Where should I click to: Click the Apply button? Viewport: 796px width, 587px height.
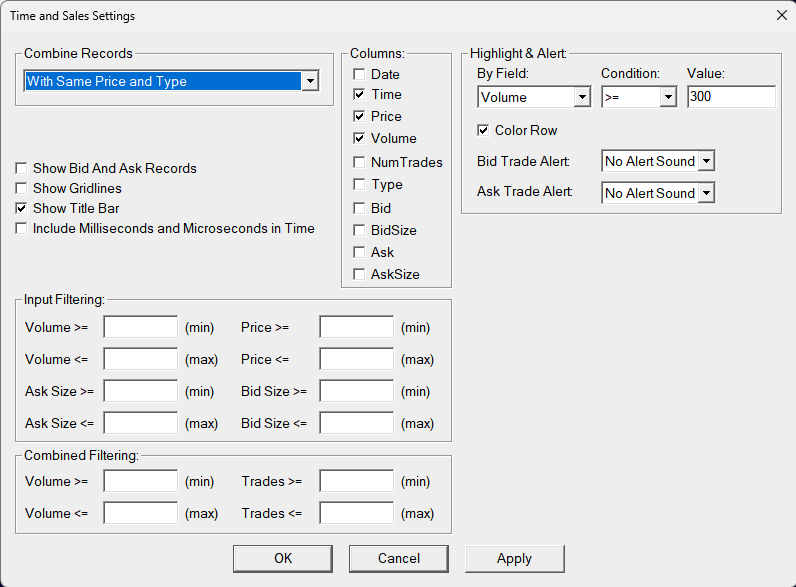514,558
